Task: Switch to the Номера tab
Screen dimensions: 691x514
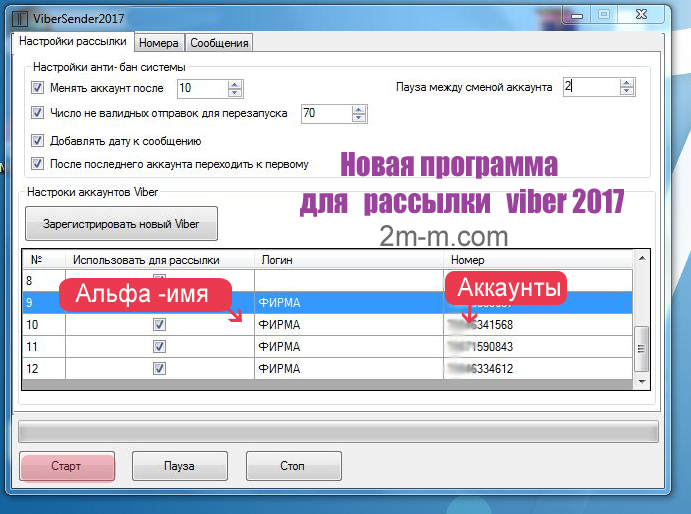Action: [x=159, y=43]
